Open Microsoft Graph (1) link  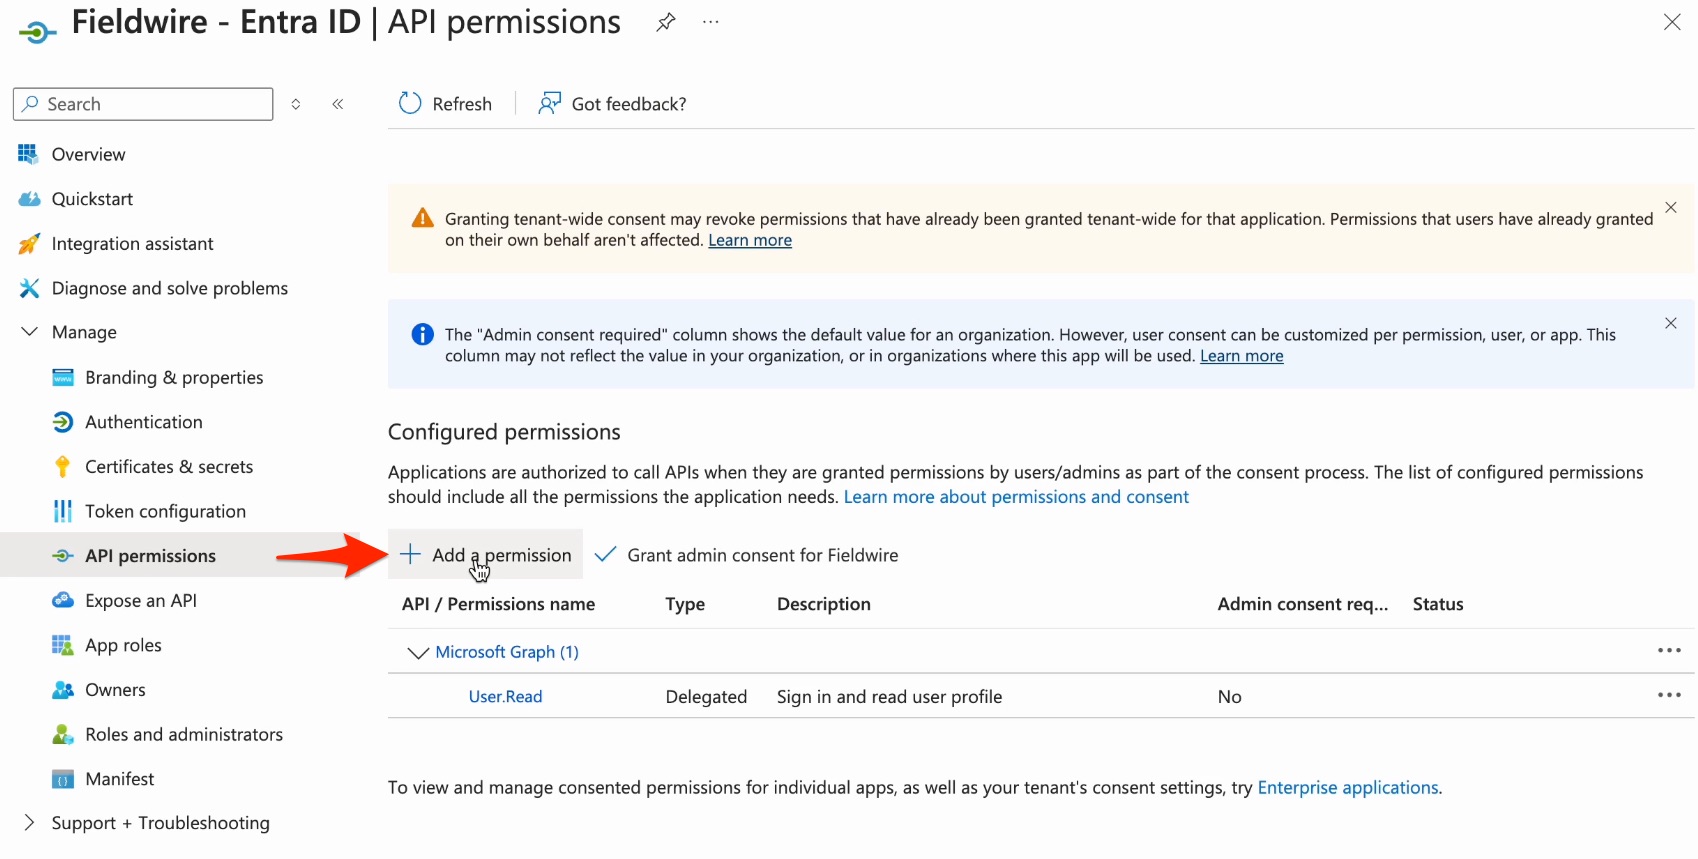[x=507, y=652]
